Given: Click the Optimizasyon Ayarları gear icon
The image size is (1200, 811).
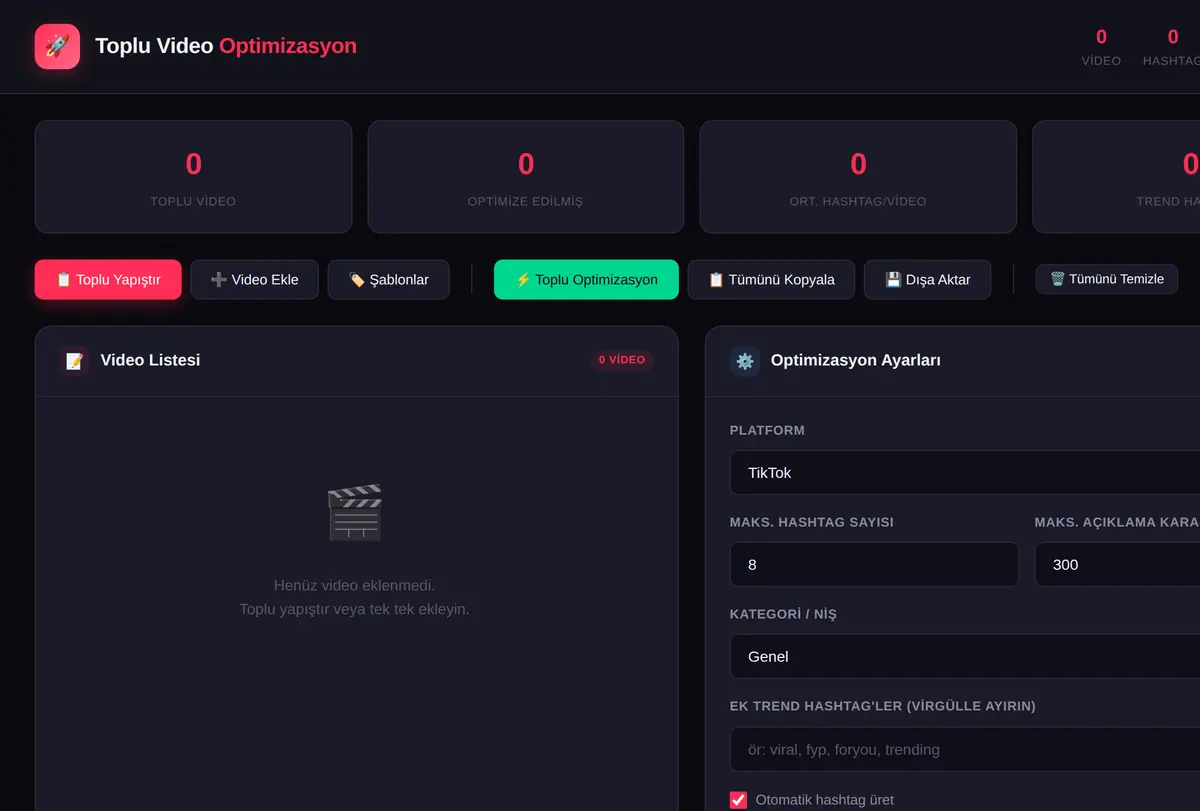Looking at the screenshot, I should (744, 361).
